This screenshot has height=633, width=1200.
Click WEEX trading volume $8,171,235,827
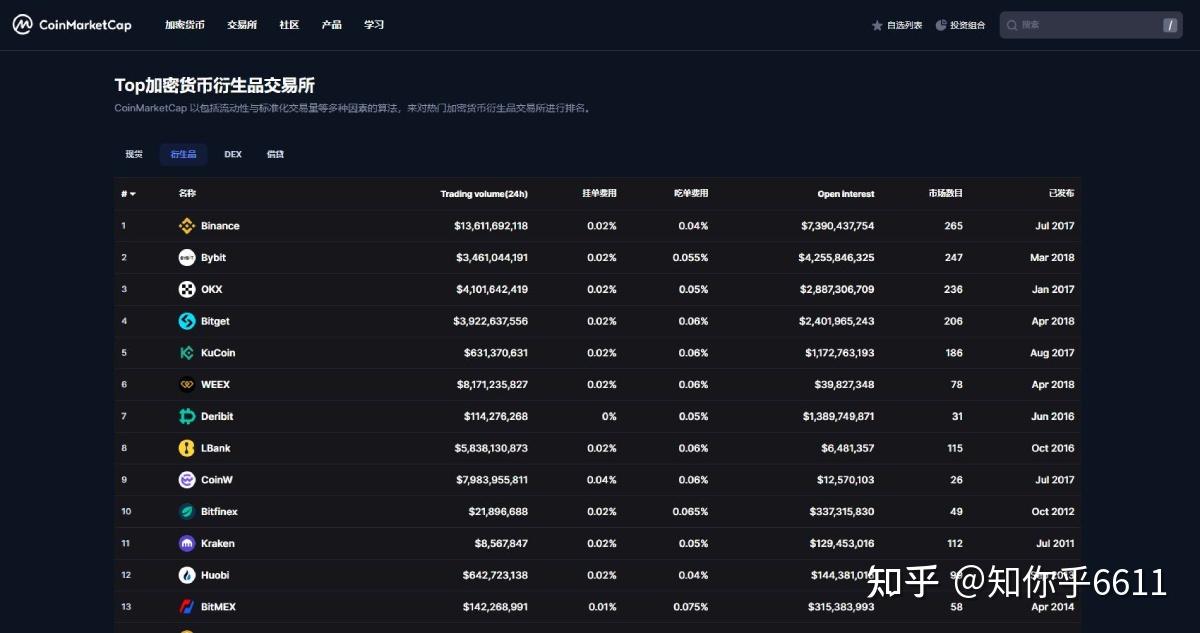coord(492,385)
